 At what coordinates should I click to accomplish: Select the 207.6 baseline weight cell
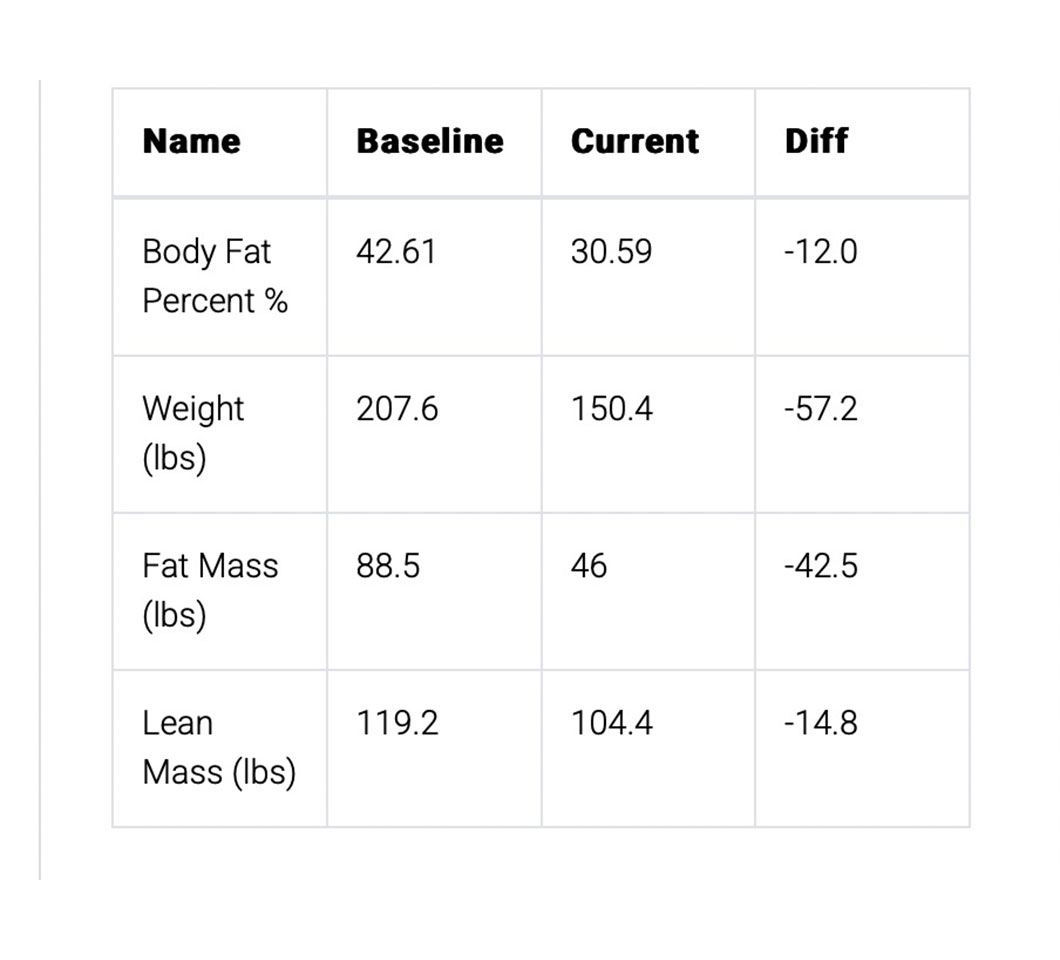click(x=398, y=409)
